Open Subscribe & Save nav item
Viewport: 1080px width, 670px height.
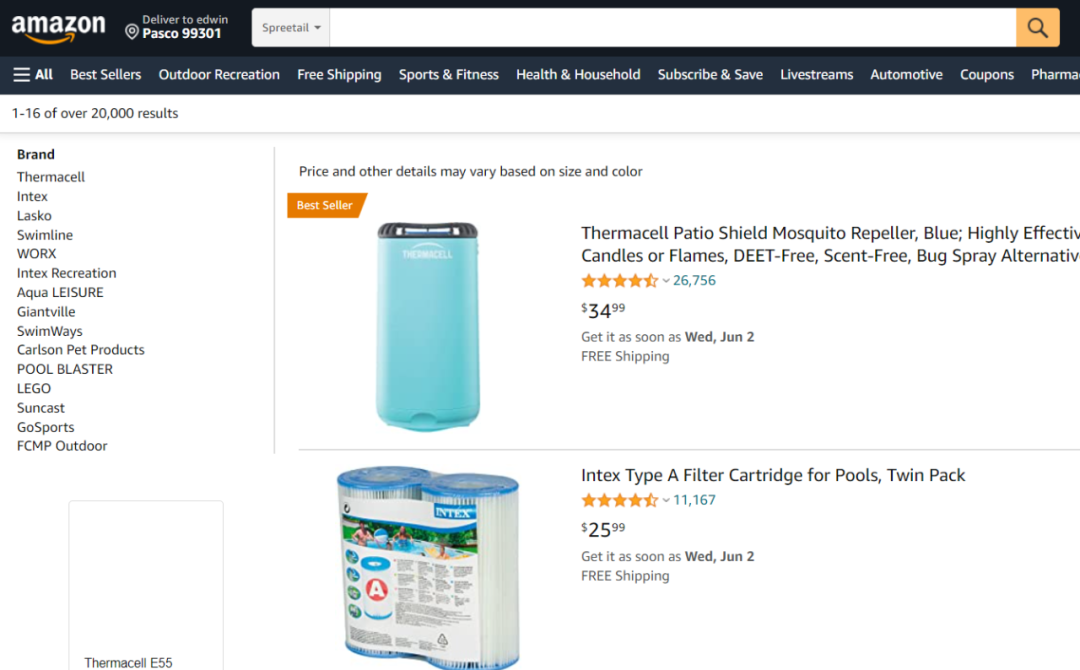pos(710,74)
